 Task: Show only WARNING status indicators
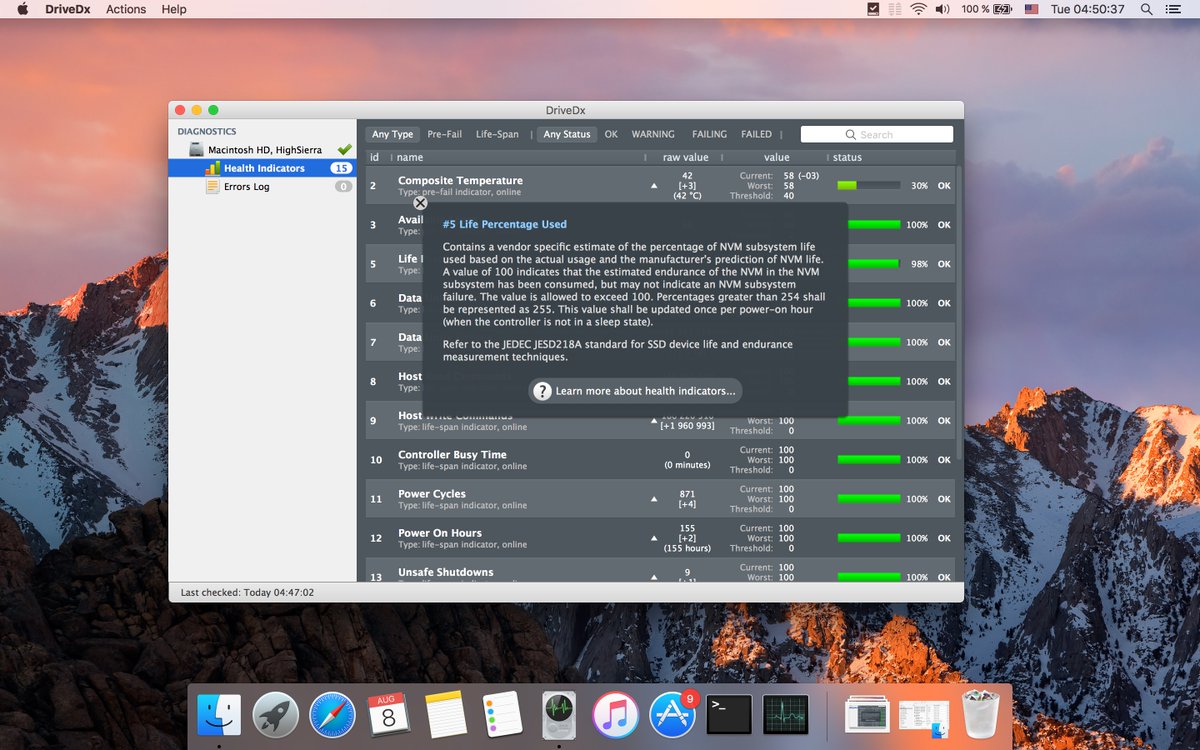[x=653, y=134]
